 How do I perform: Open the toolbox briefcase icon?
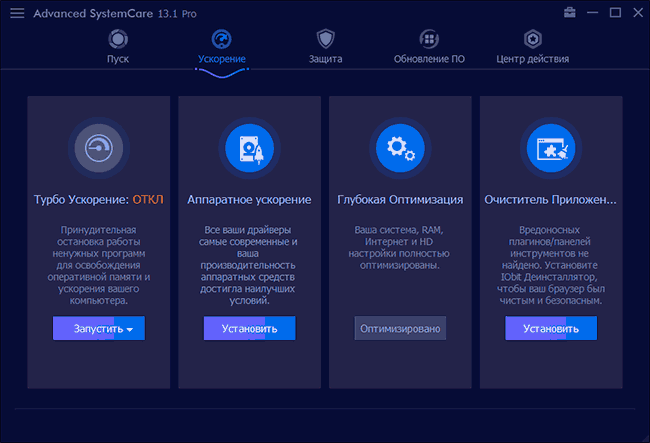coord(570,13)
